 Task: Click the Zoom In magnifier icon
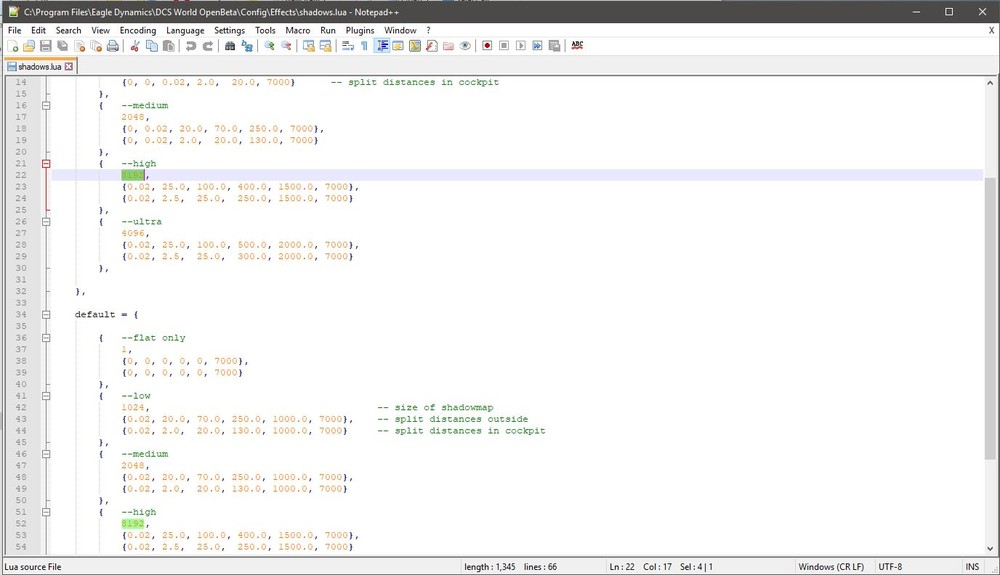click(270, 46)
